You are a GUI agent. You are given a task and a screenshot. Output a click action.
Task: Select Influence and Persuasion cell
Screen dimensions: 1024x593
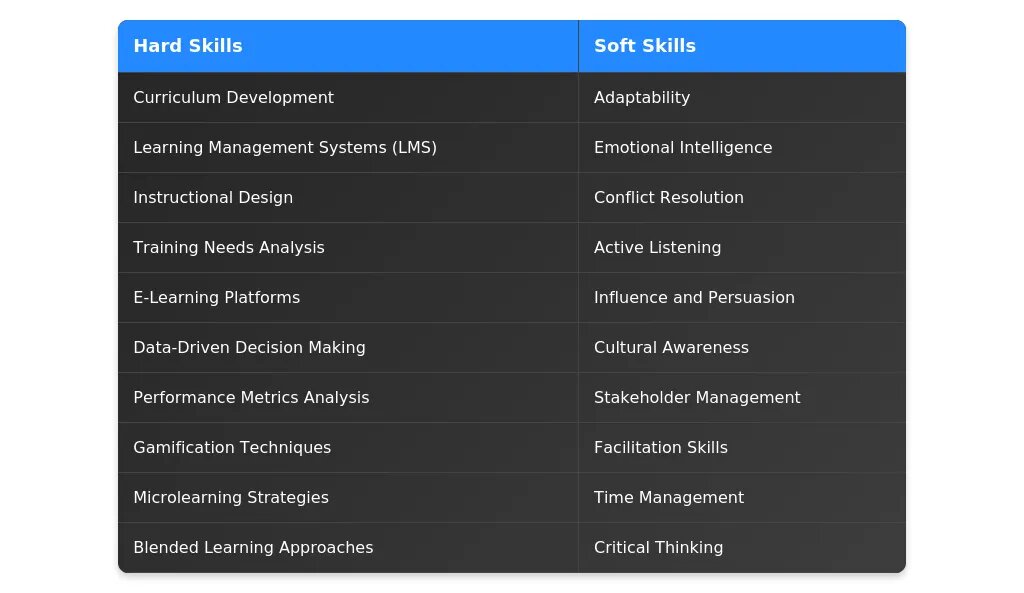click(694, 298)
